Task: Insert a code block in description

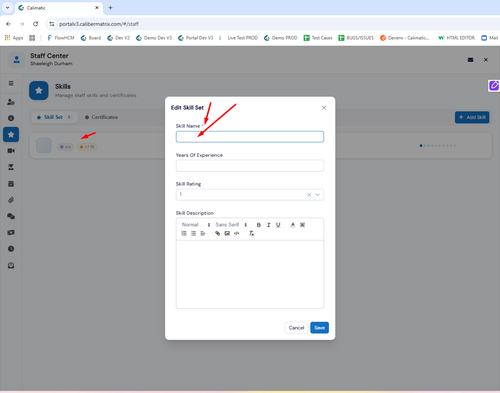Action: point(237,233)
